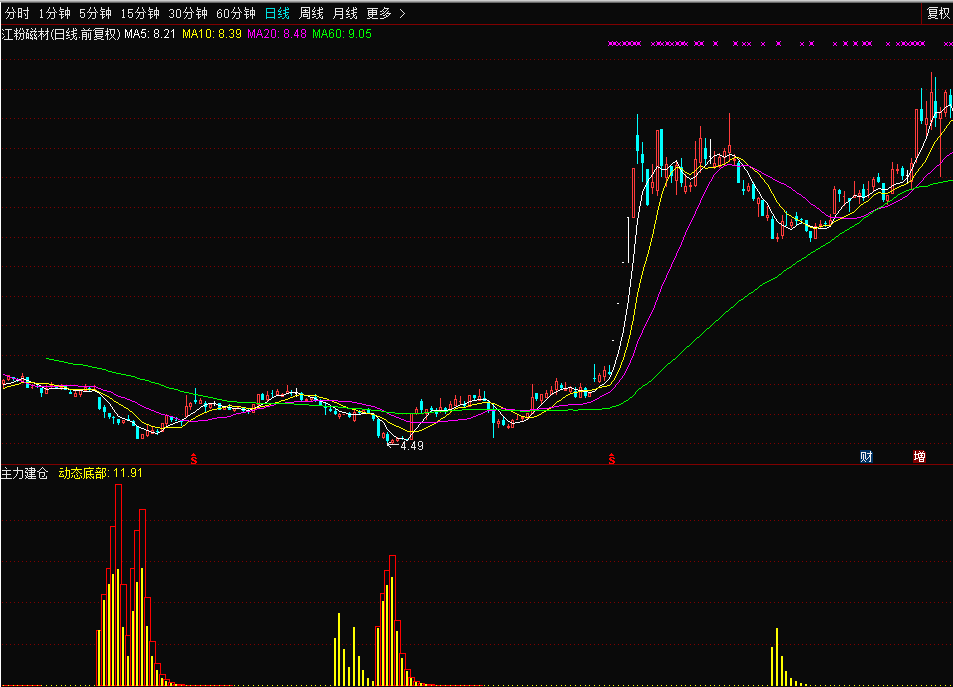Click the 主力建仓 indicator name
Image resolution: width=953 pixels, height=687 pixels.
25,473
